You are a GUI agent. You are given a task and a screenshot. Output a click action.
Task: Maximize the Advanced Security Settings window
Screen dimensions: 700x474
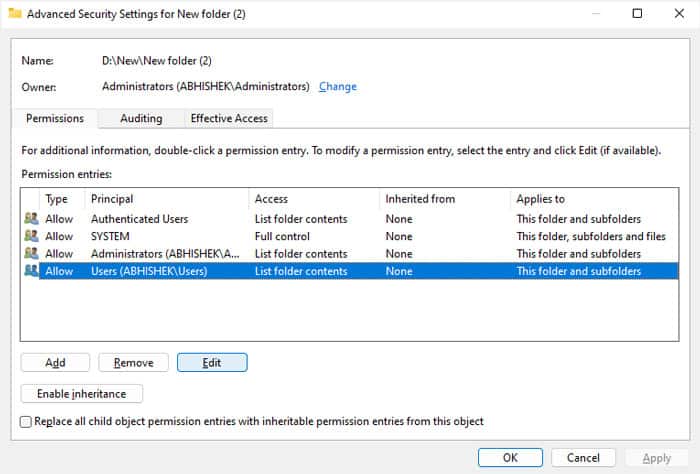click(x=638, y=13)
